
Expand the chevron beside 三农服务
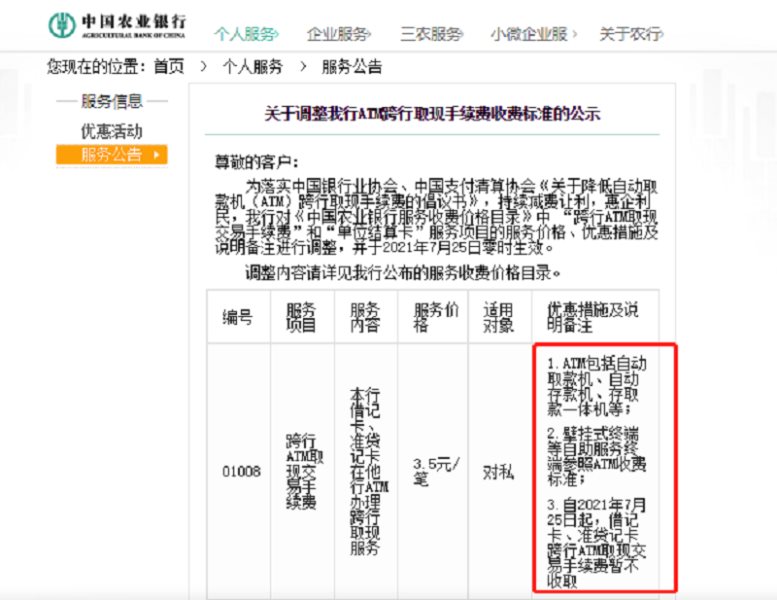tap(465, 34)
